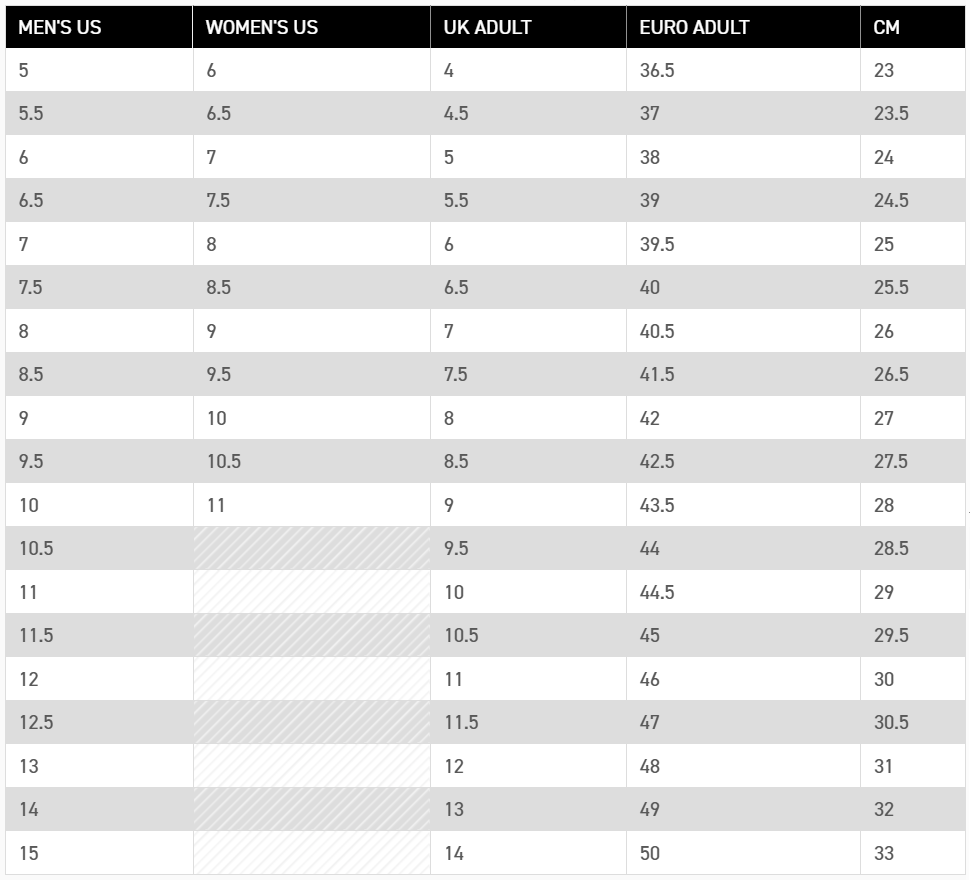Select the EURO ADULT column header
Screen dimensions: 972x881
coord(744,27)
